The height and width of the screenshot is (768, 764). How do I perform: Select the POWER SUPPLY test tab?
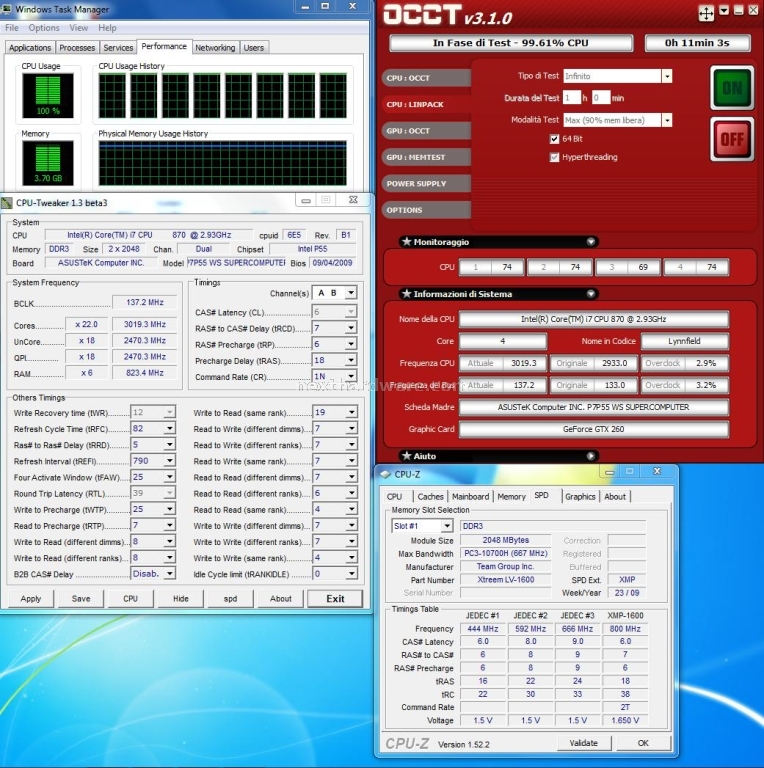426,184
